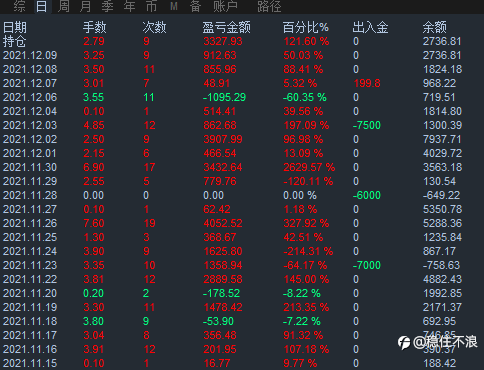Screen dimensions: 484x370
Task: Open the 币 tab
Action: pos(151,6)
